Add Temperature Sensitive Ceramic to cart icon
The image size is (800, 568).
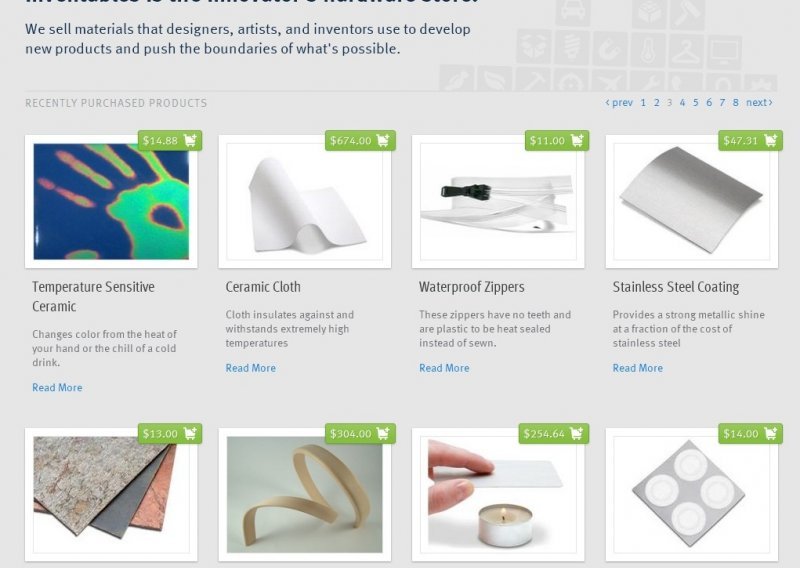pyautogui.click(x=190, y=140)
